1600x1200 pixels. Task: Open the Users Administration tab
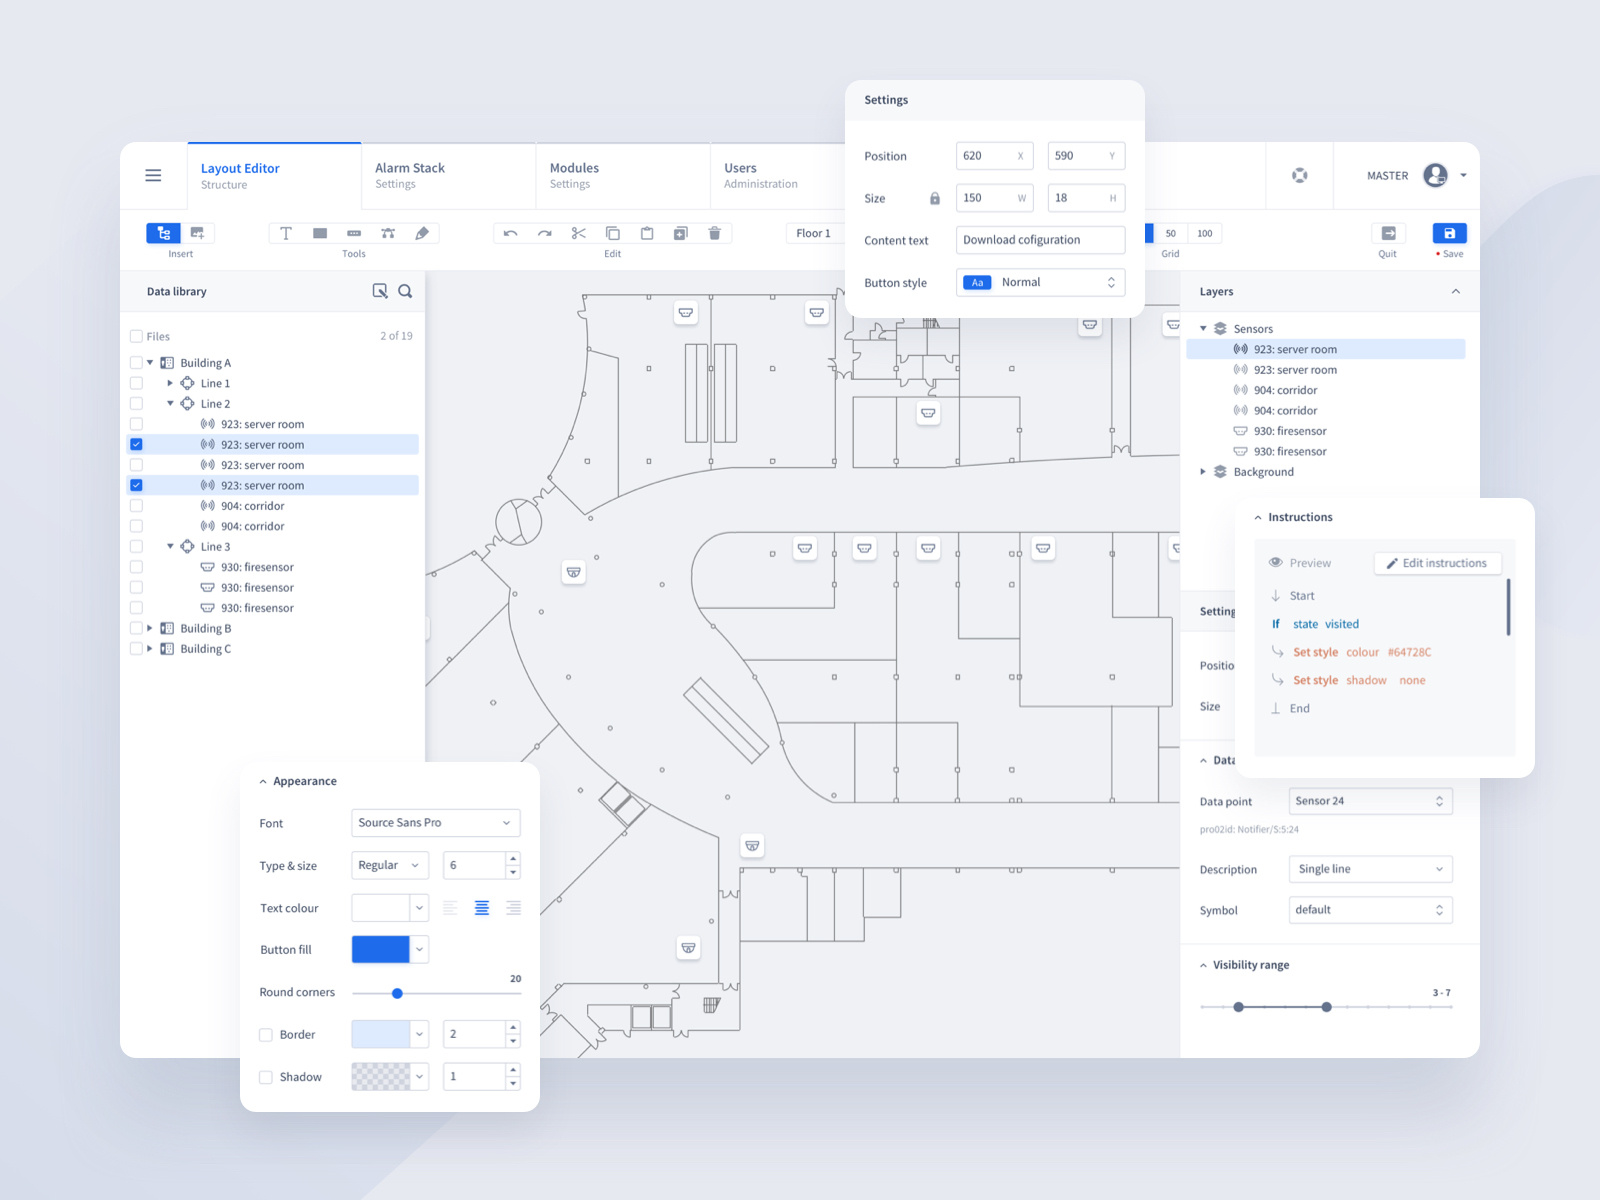(760, 174)
